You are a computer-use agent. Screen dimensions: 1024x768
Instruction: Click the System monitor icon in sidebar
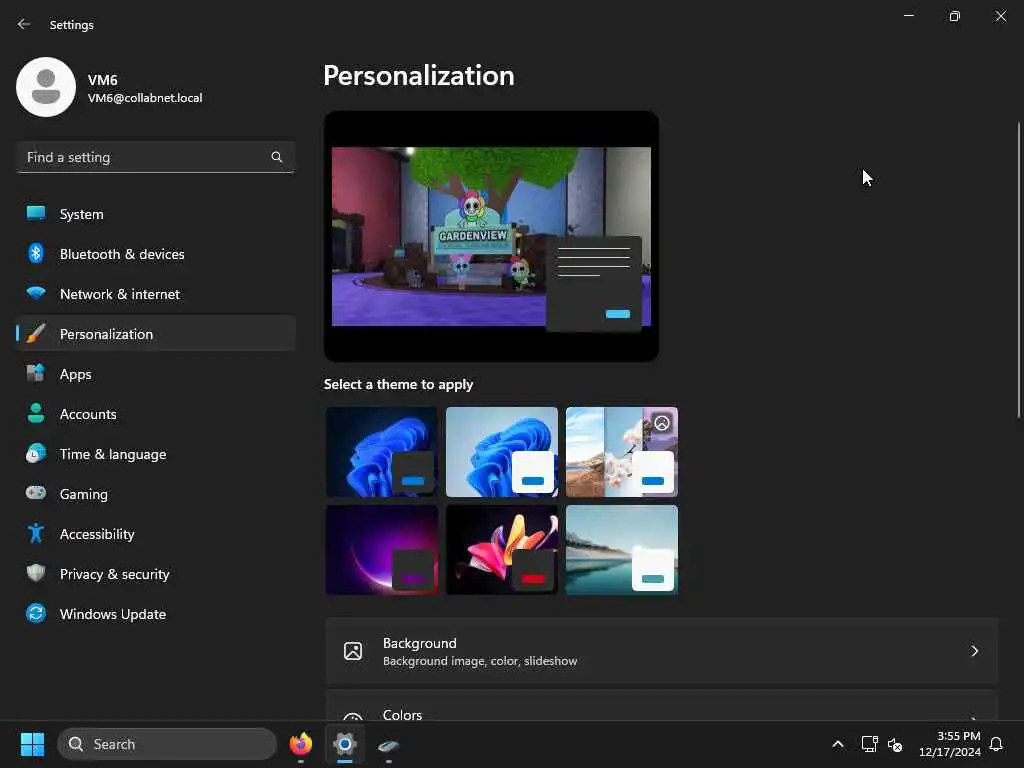36,214
